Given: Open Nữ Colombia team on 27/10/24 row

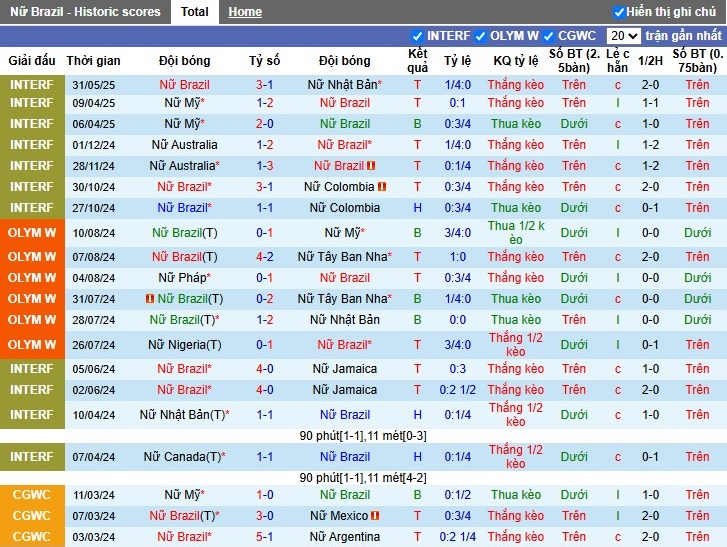Looking at the screenshot, I should tap(344, 208).
